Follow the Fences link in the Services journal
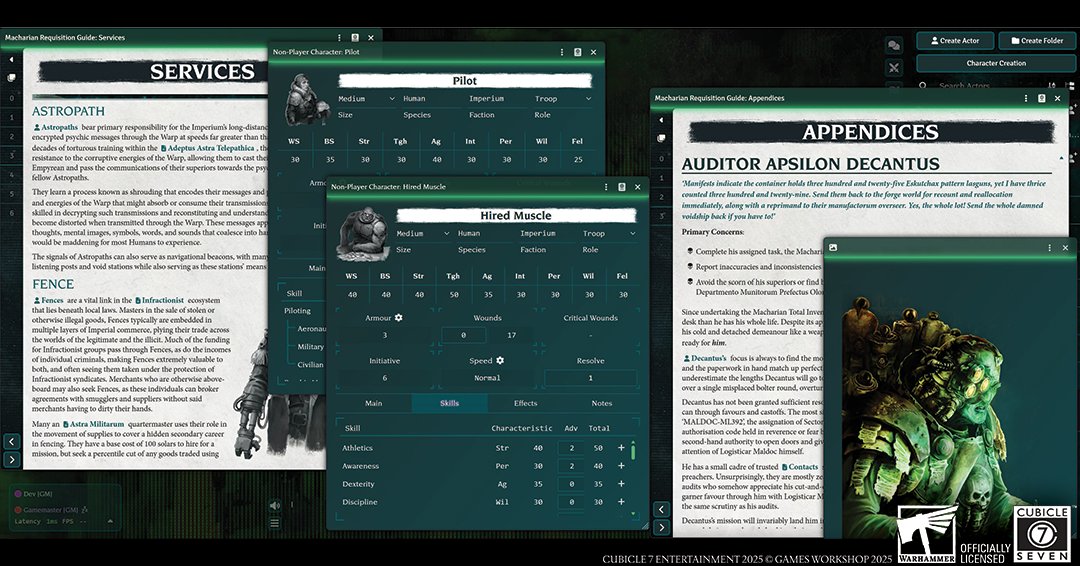1080x566 pixels. tap(48, 300)
